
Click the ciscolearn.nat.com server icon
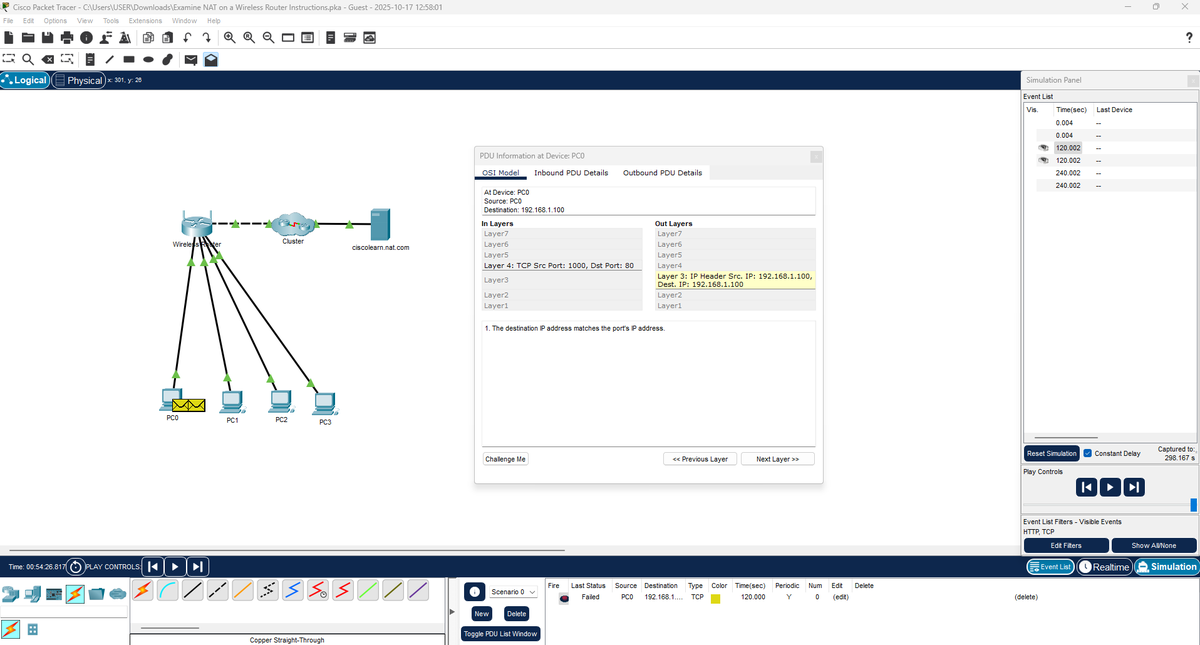click(380, 224)
